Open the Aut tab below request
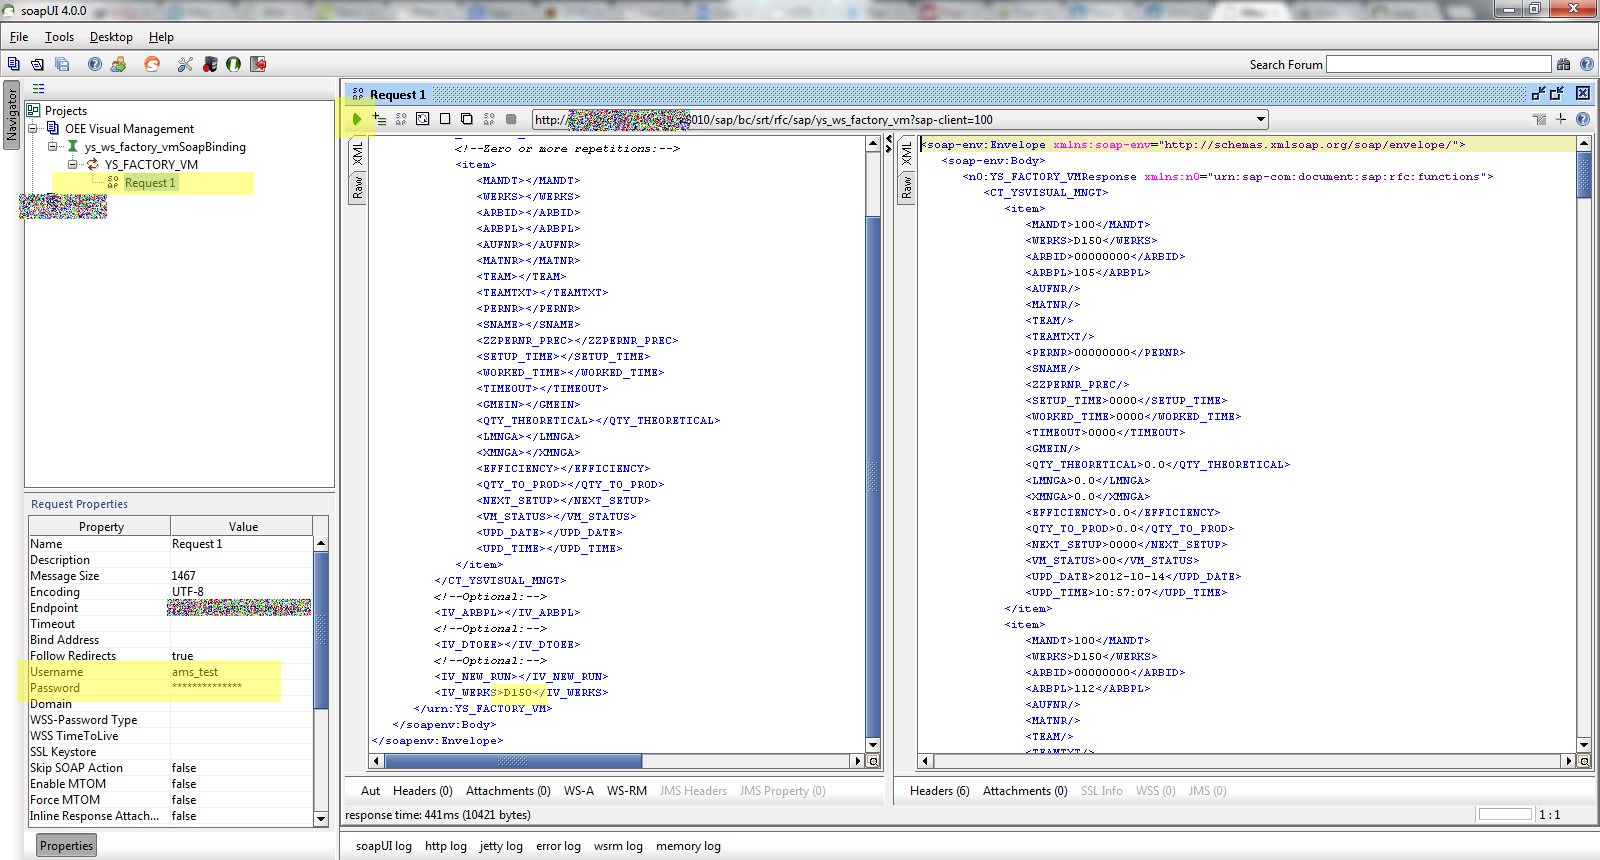 pyautogui.click(x=370, y=791)
